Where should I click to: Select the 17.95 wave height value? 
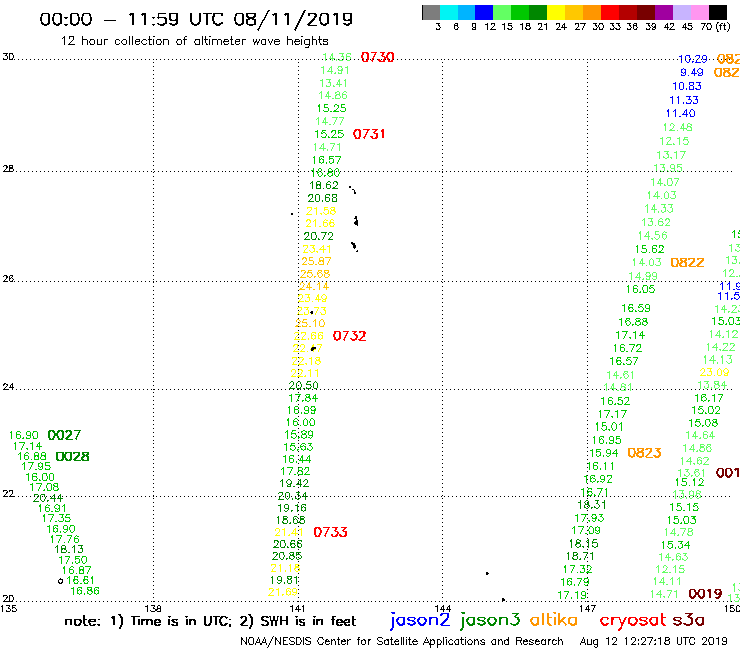point(36,466)
